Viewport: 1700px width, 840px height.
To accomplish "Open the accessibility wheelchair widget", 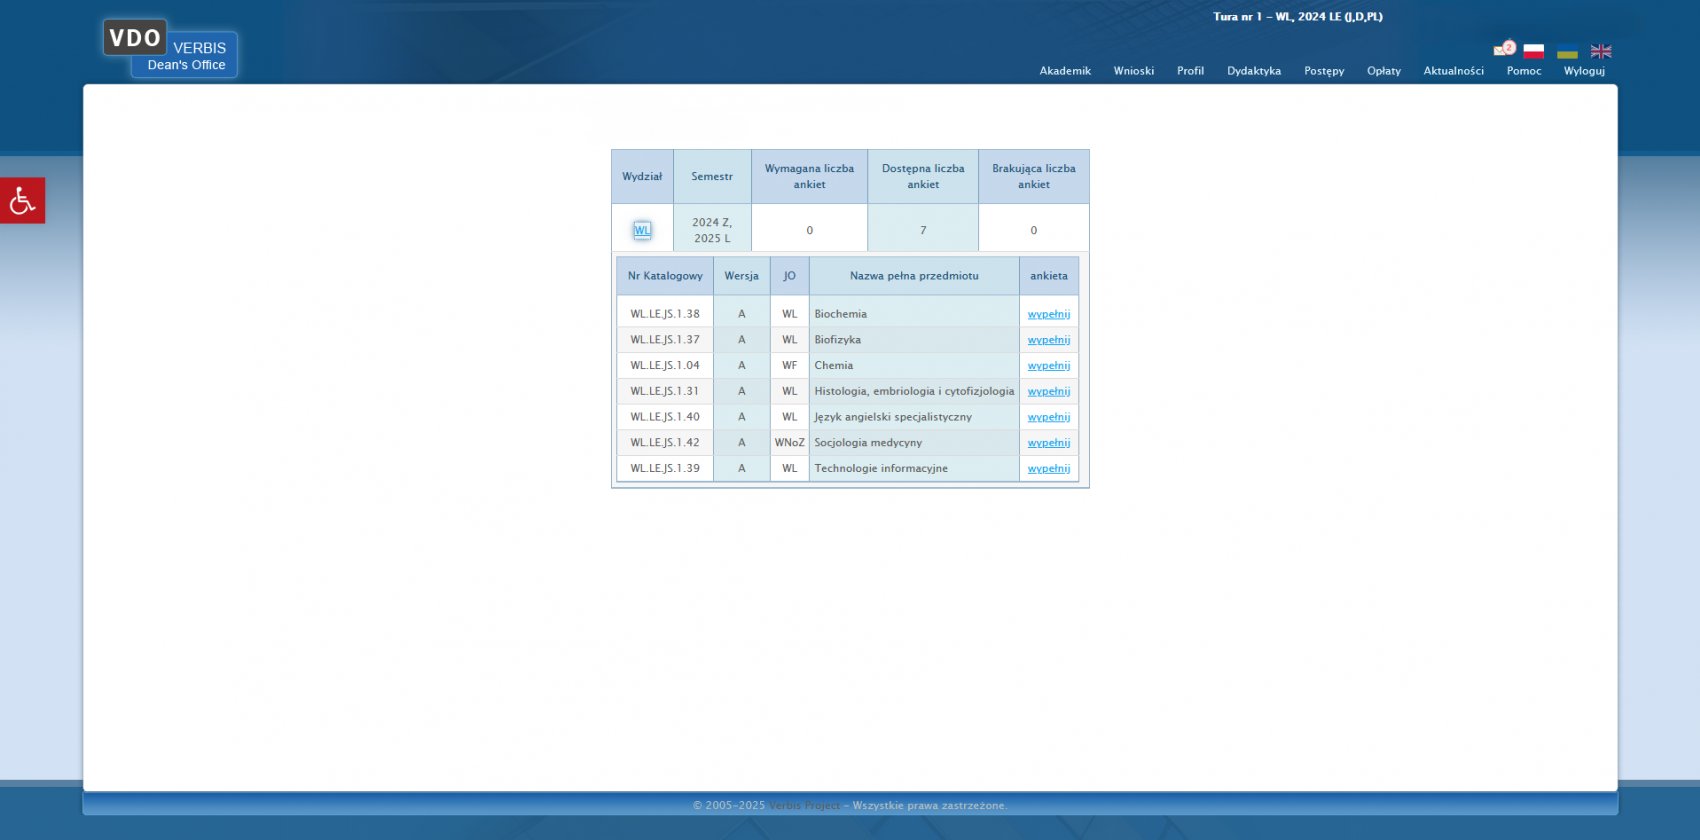I will coord(22,201).
